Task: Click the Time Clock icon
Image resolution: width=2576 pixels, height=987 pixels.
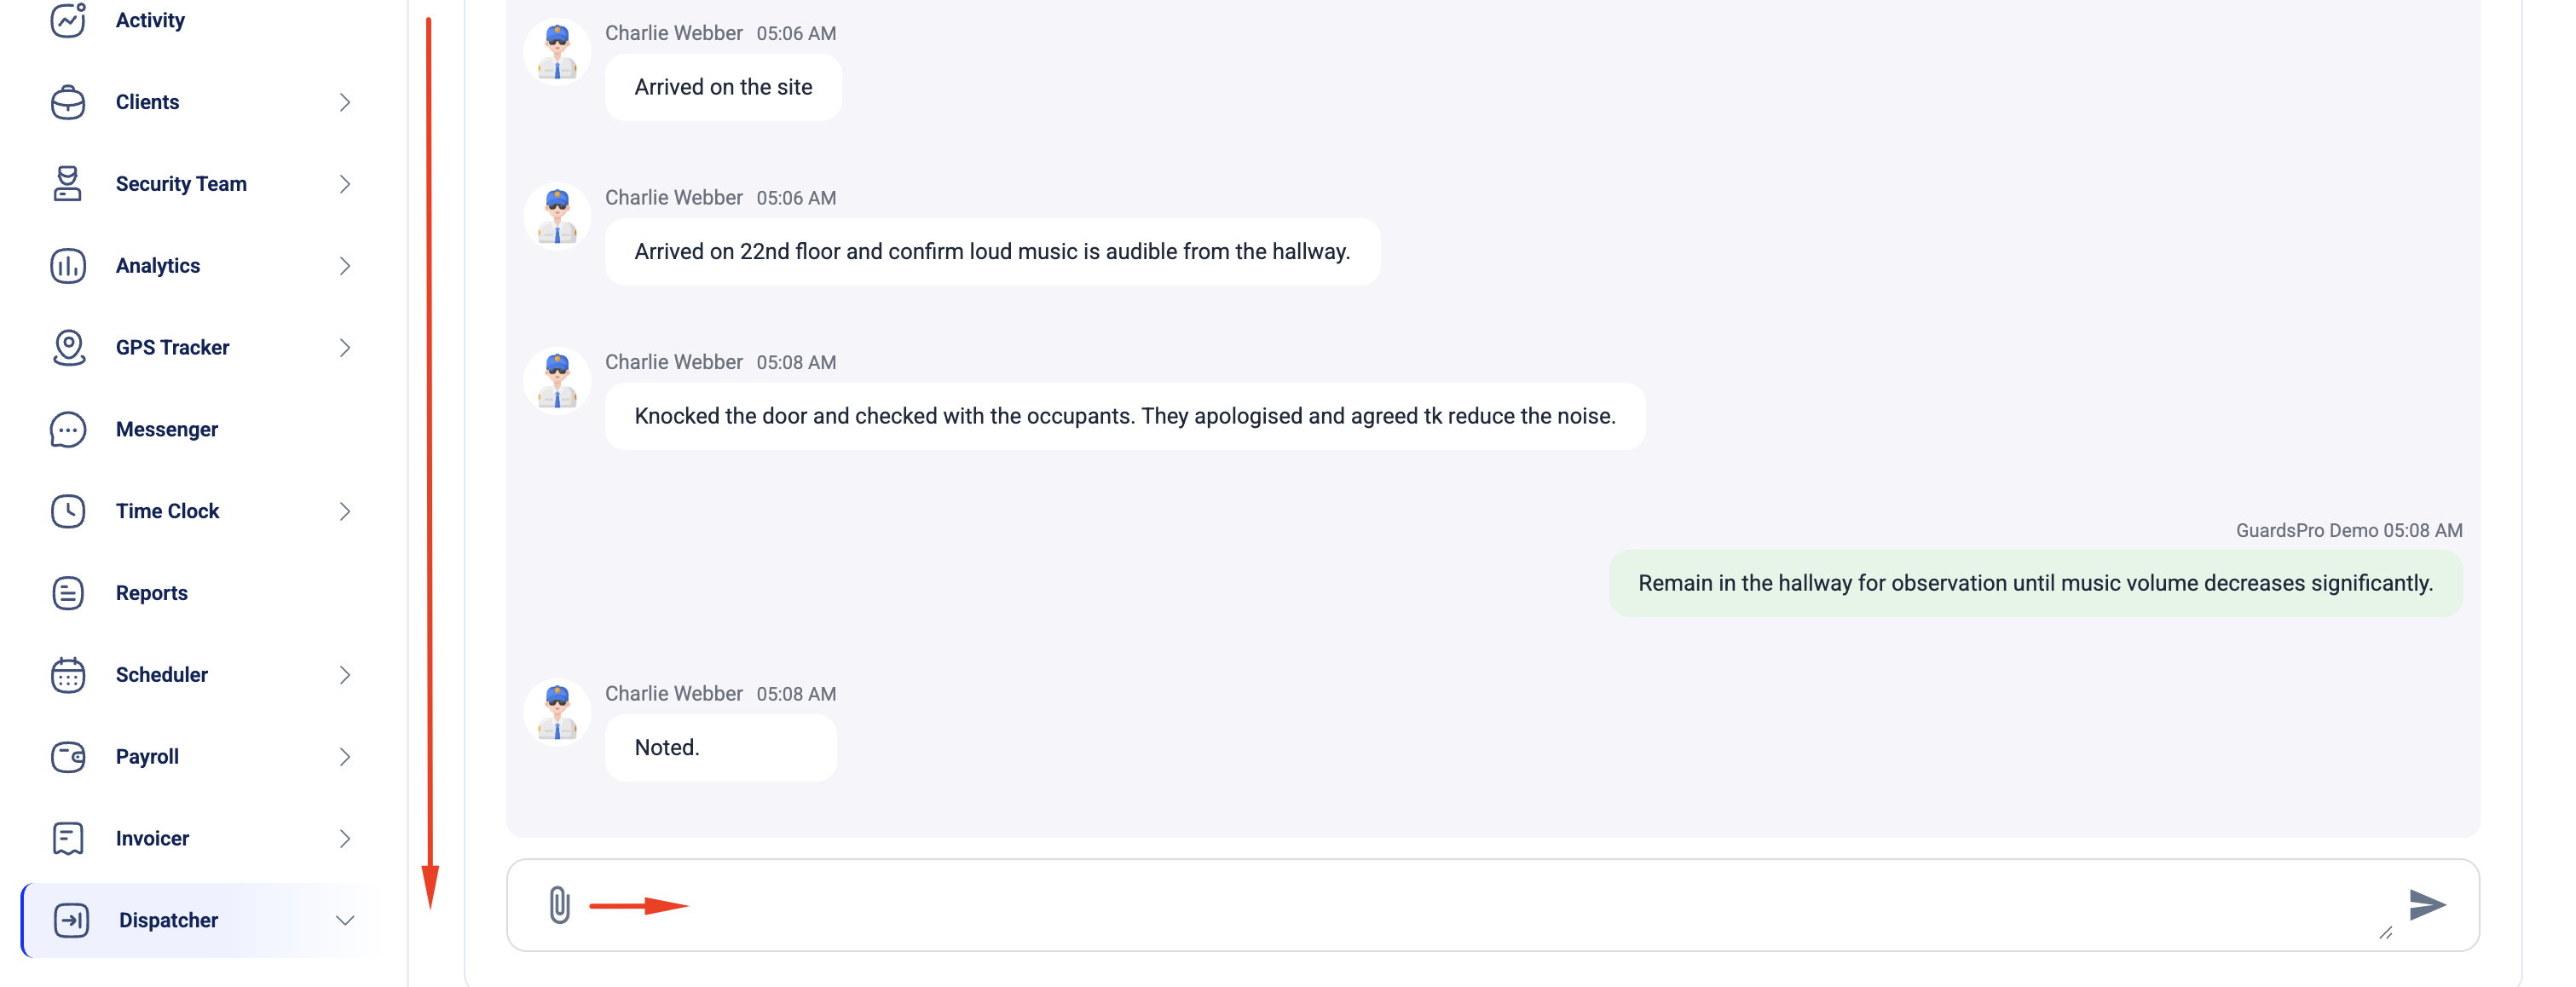Action: click(68, 511)
